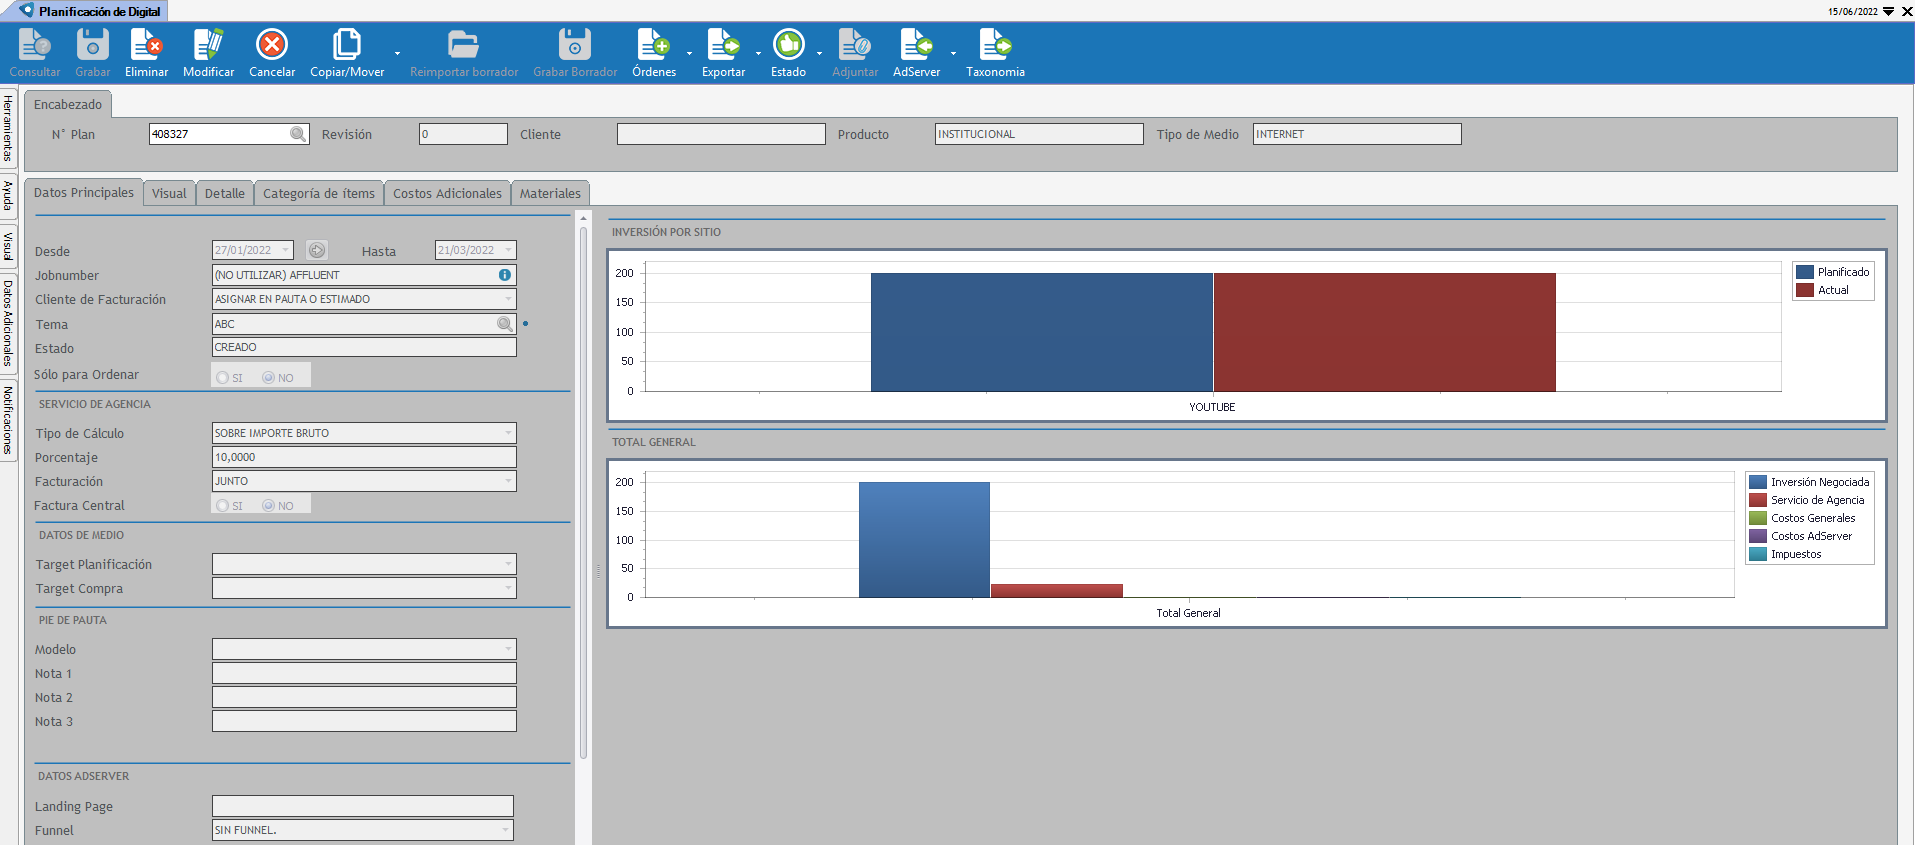
Task: Select SI for Sólo para Ordenar
Action: (x=223, y=378)
